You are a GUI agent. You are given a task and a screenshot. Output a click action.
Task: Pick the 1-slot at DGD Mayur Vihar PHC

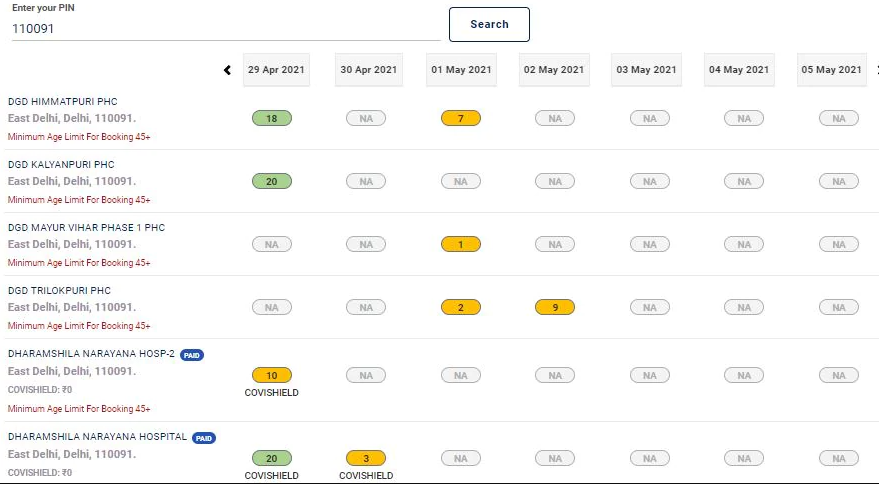coord(461,244)
